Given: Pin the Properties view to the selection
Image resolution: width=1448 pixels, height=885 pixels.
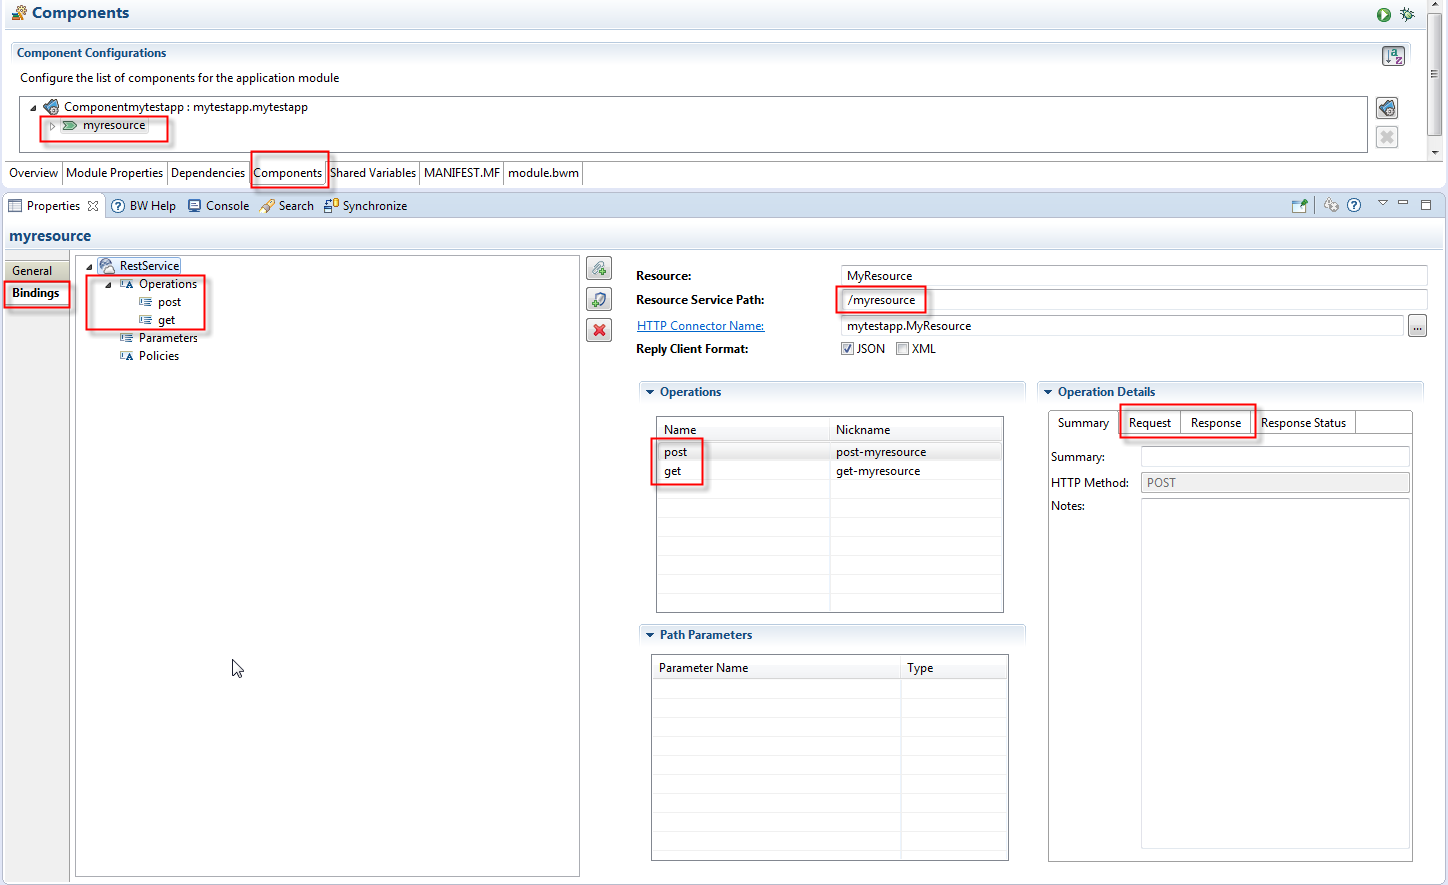Looking at the screenshot, I should point(1299,205).
